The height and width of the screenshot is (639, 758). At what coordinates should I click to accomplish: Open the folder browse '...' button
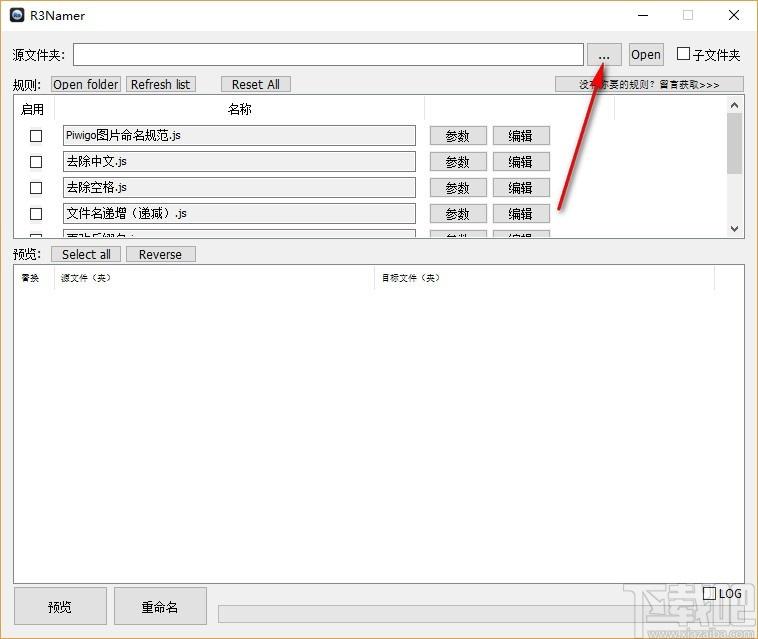point(604,55)
